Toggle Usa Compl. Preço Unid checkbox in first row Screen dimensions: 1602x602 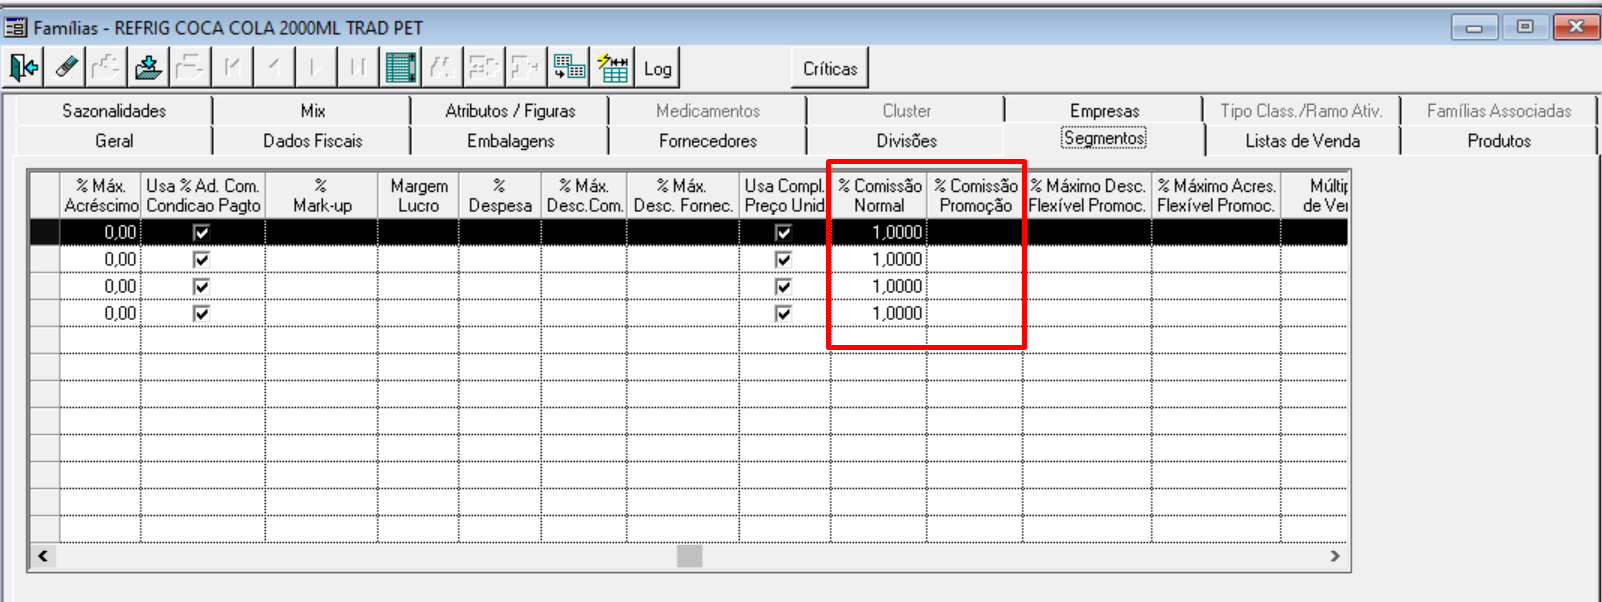pos(784,232)
